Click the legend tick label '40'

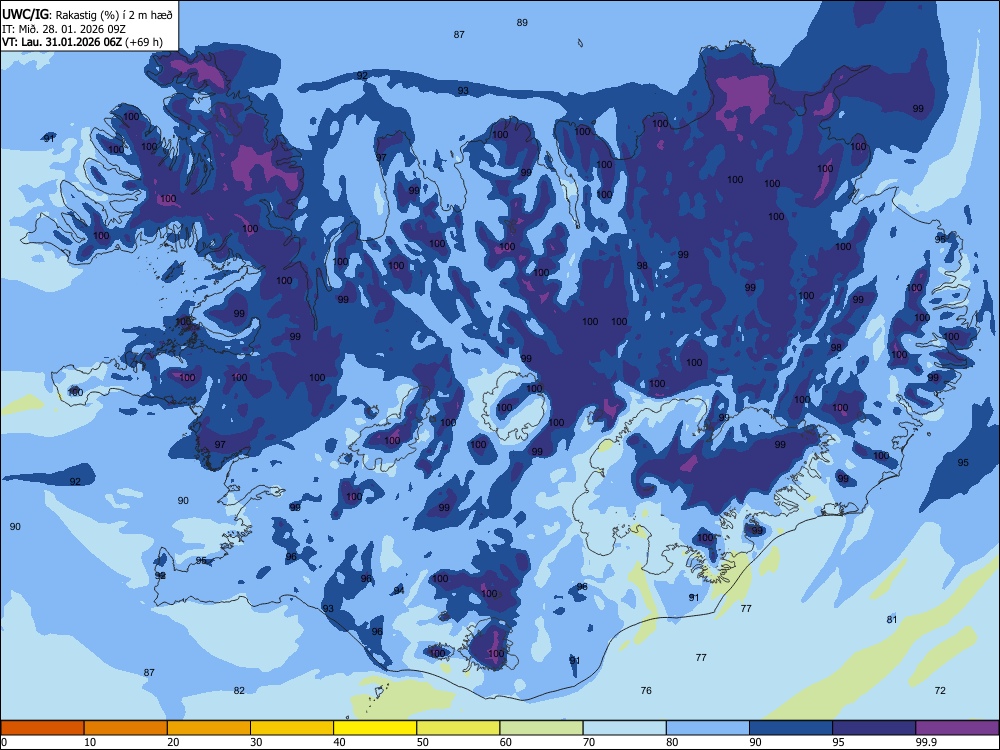(x=339, y=742)
